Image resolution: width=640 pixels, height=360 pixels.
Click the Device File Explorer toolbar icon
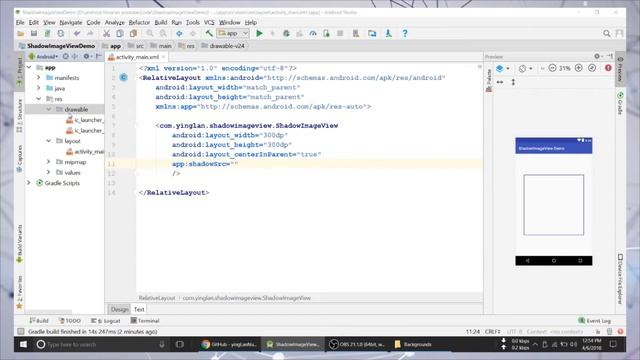pyautogui.click(x=372, y=33)
